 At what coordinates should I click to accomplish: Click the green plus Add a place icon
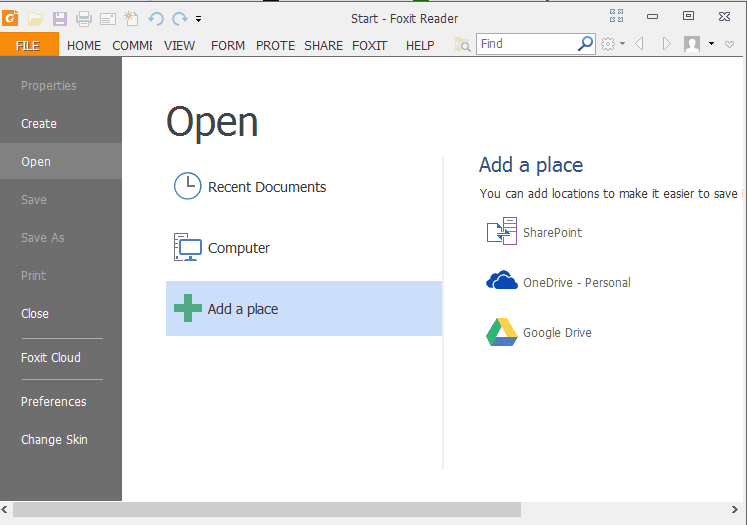pyautogui.click(x=188, y=308)
